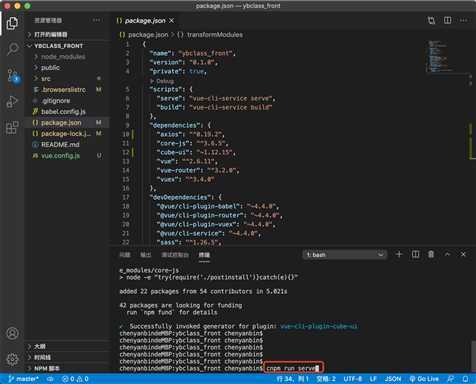Switch to the Problems panel tab
The width and height of the screenshot is (476, 384).
125,255
